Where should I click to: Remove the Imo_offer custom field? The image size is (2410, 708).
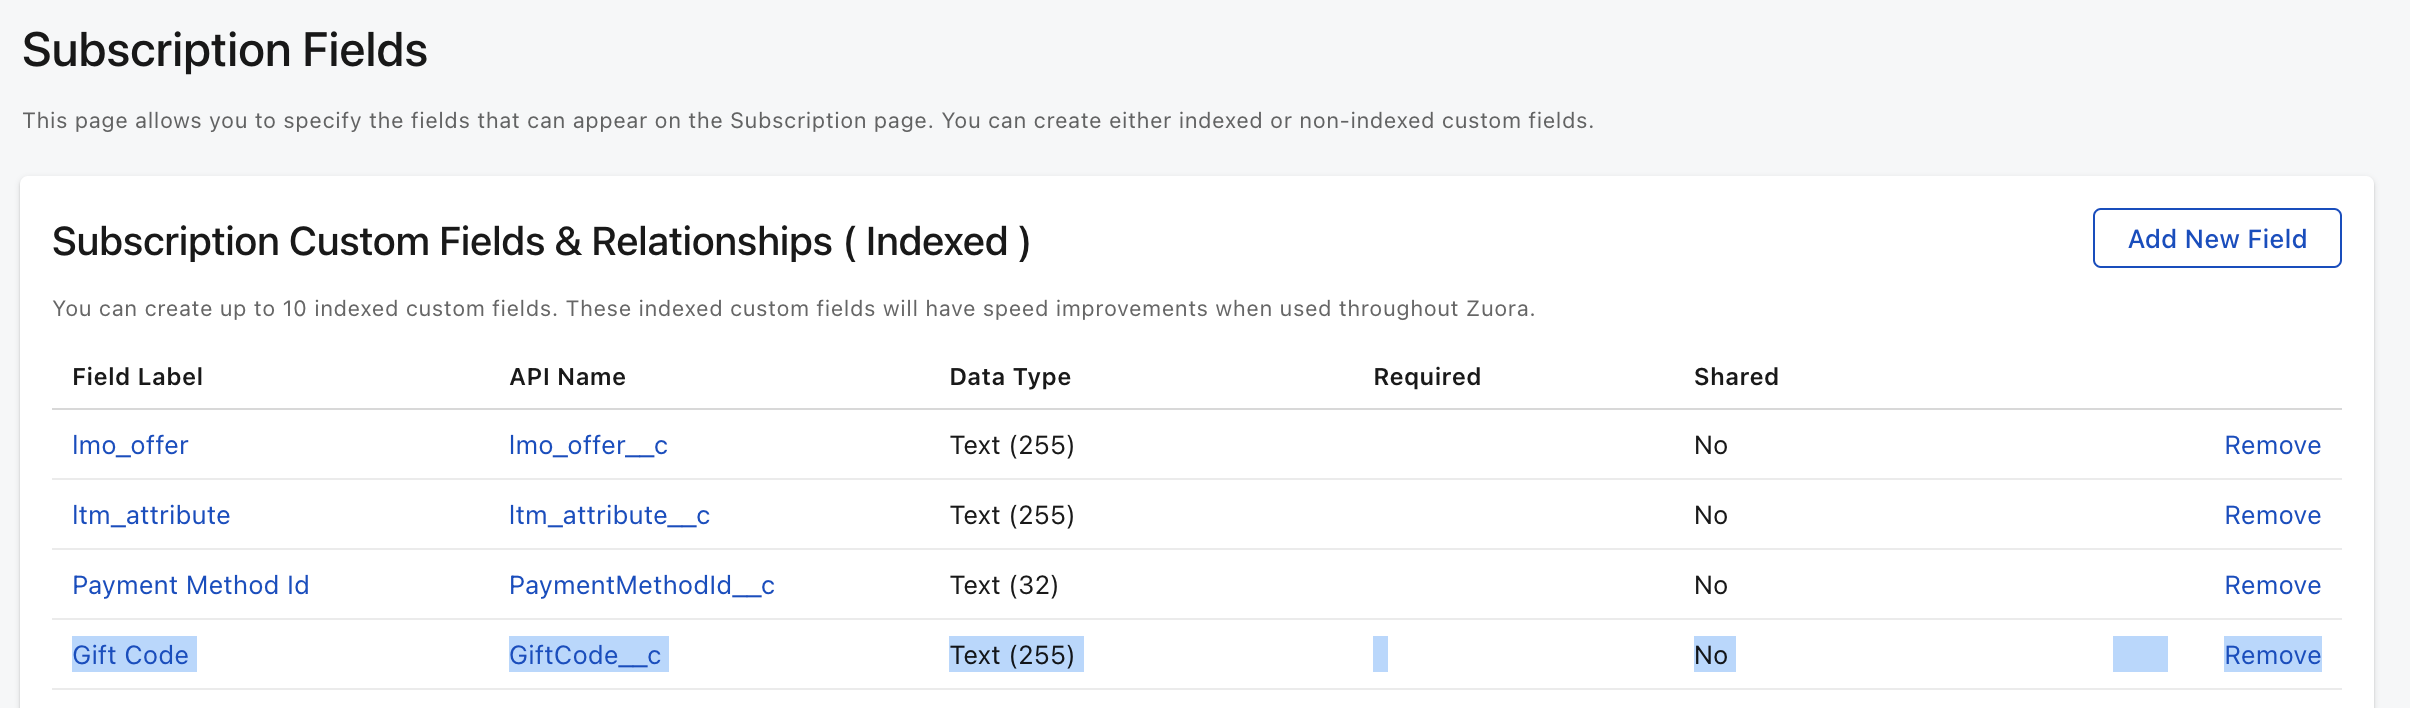(x=2271, y=446)
